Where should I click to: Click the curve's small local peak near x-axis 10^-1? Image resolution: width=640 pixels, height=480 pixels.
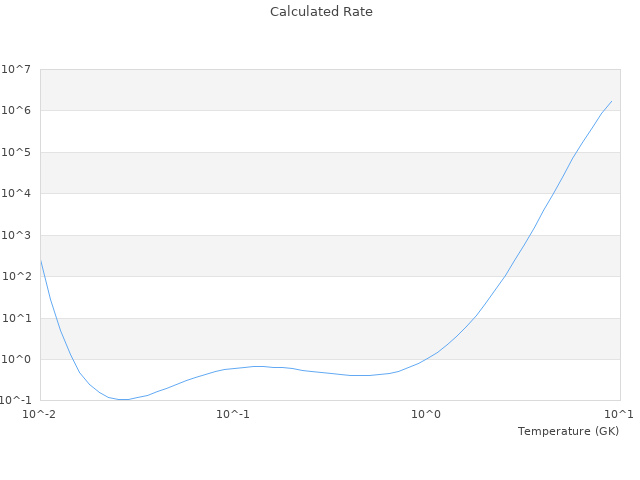pyautogui.click(x=258, y=366)
